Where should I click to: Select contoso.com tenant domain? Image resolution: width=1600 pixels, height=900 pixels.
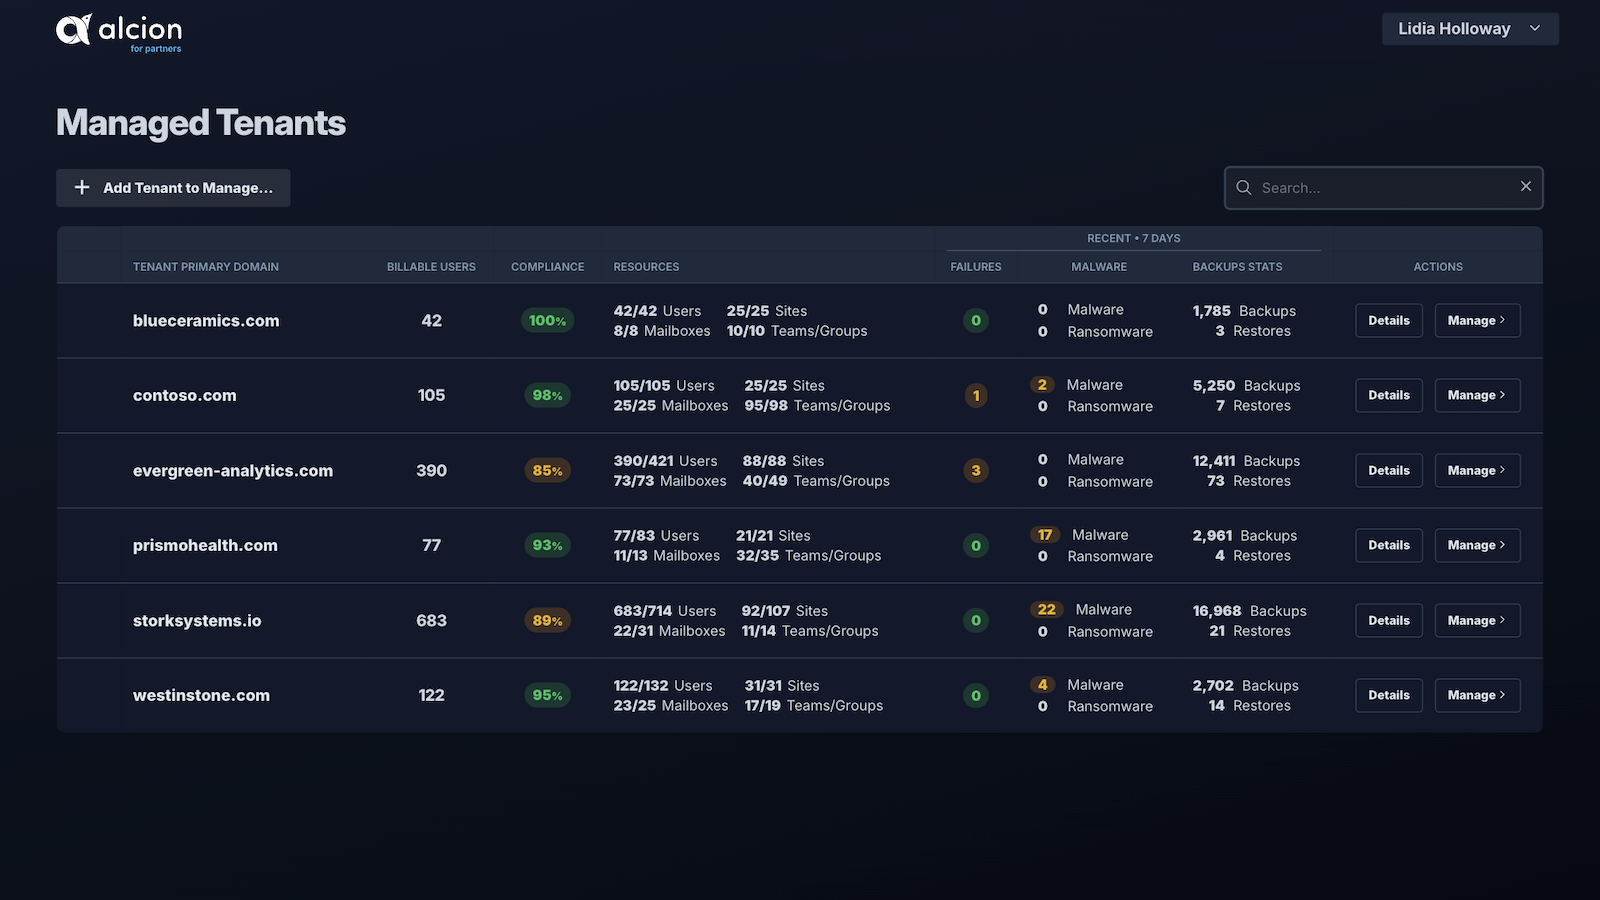click(185, 395)
